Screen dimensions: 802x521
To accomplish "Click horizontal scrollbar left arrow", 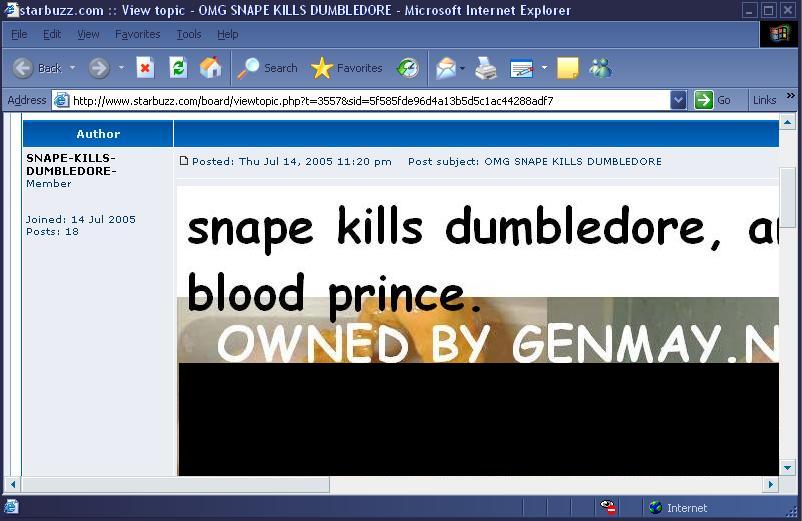I will click(13, 484).
